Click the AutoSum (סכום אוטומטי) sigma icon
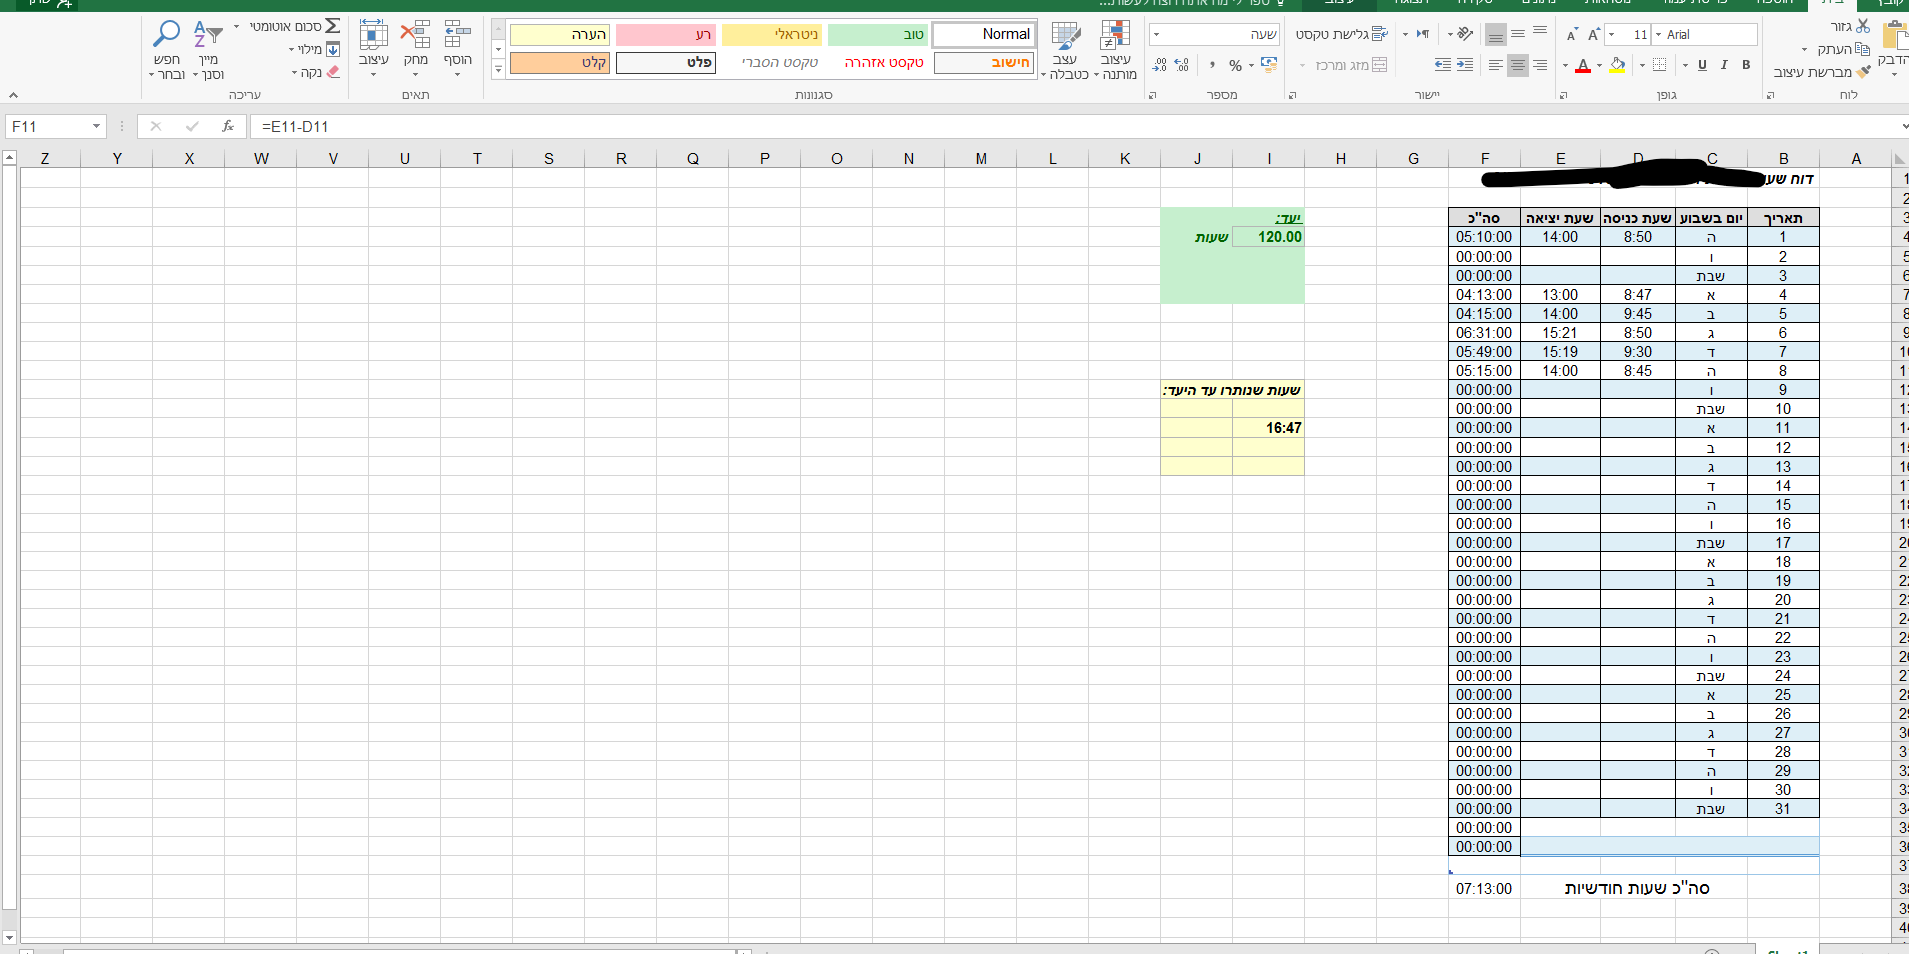The height and width of the screenshot is (954, 1909). pyautogui.click(x=333, y=26)
